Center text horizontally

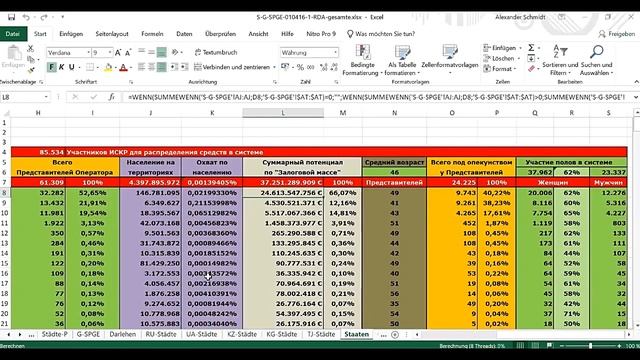[x=151, y=67]
